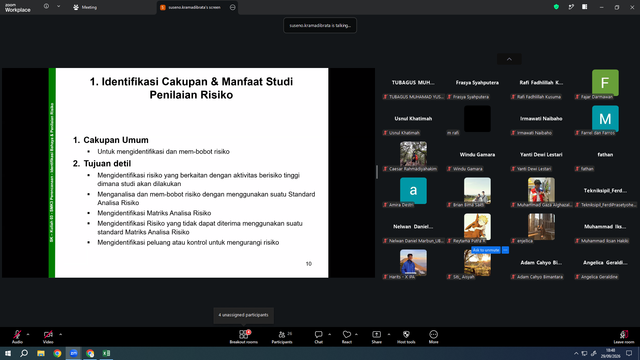Click Irmawati Naibaho participant name
The width and height of the screenshot is (640, 360).
(541, 118)
